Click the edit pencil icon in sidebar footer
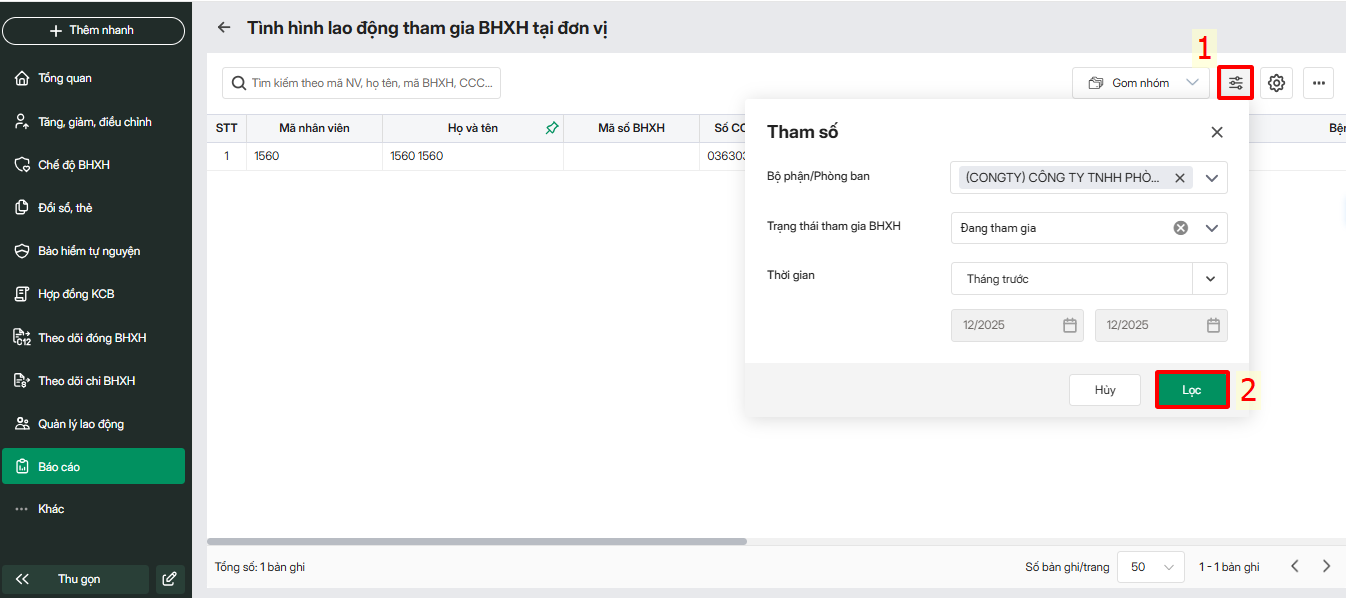1346x598 pixels. point(170,579)
